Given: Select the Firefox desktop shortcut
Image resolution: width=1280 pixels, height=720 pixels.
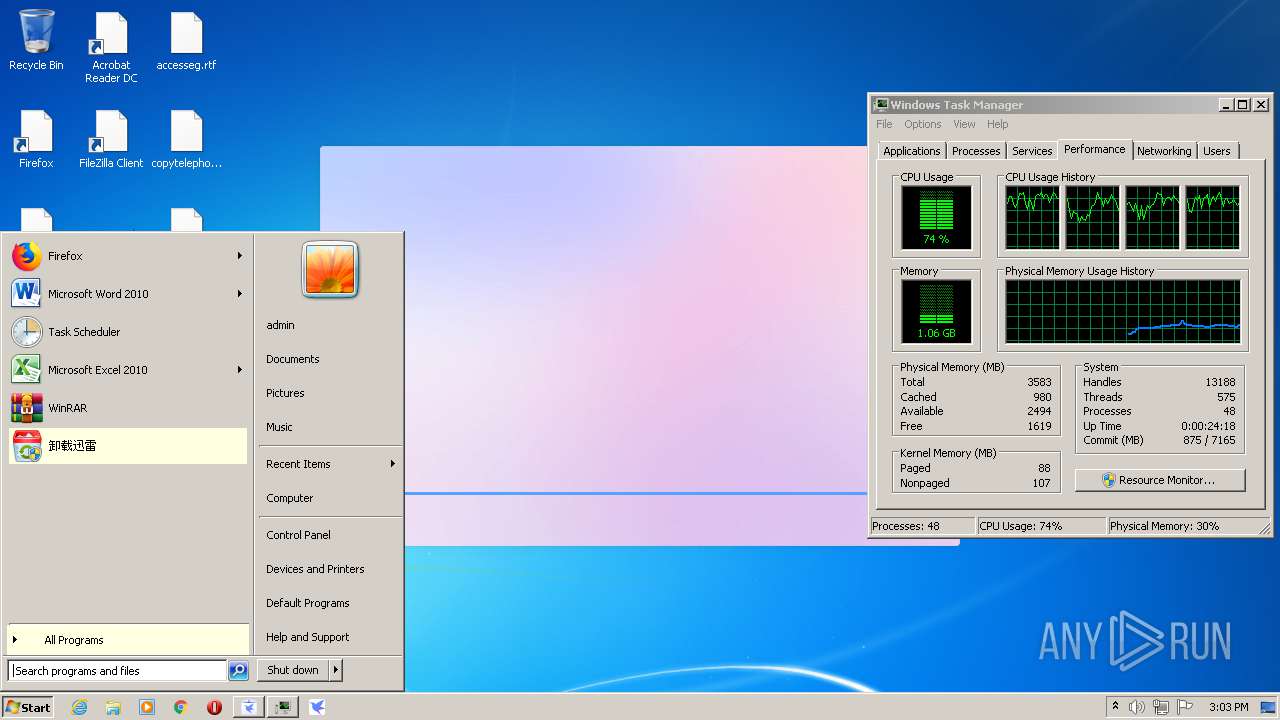Looking at the screenshot, I should (36, 139).
